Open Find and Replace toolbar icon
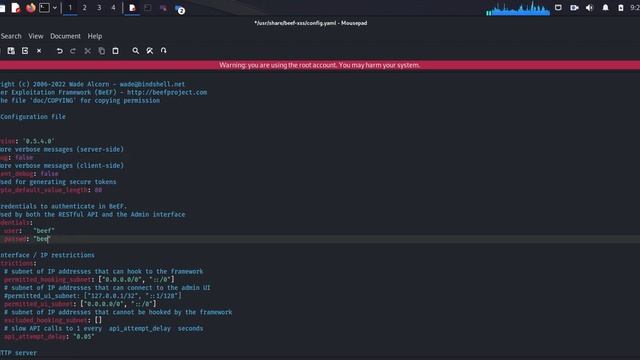 coord(150,51)
